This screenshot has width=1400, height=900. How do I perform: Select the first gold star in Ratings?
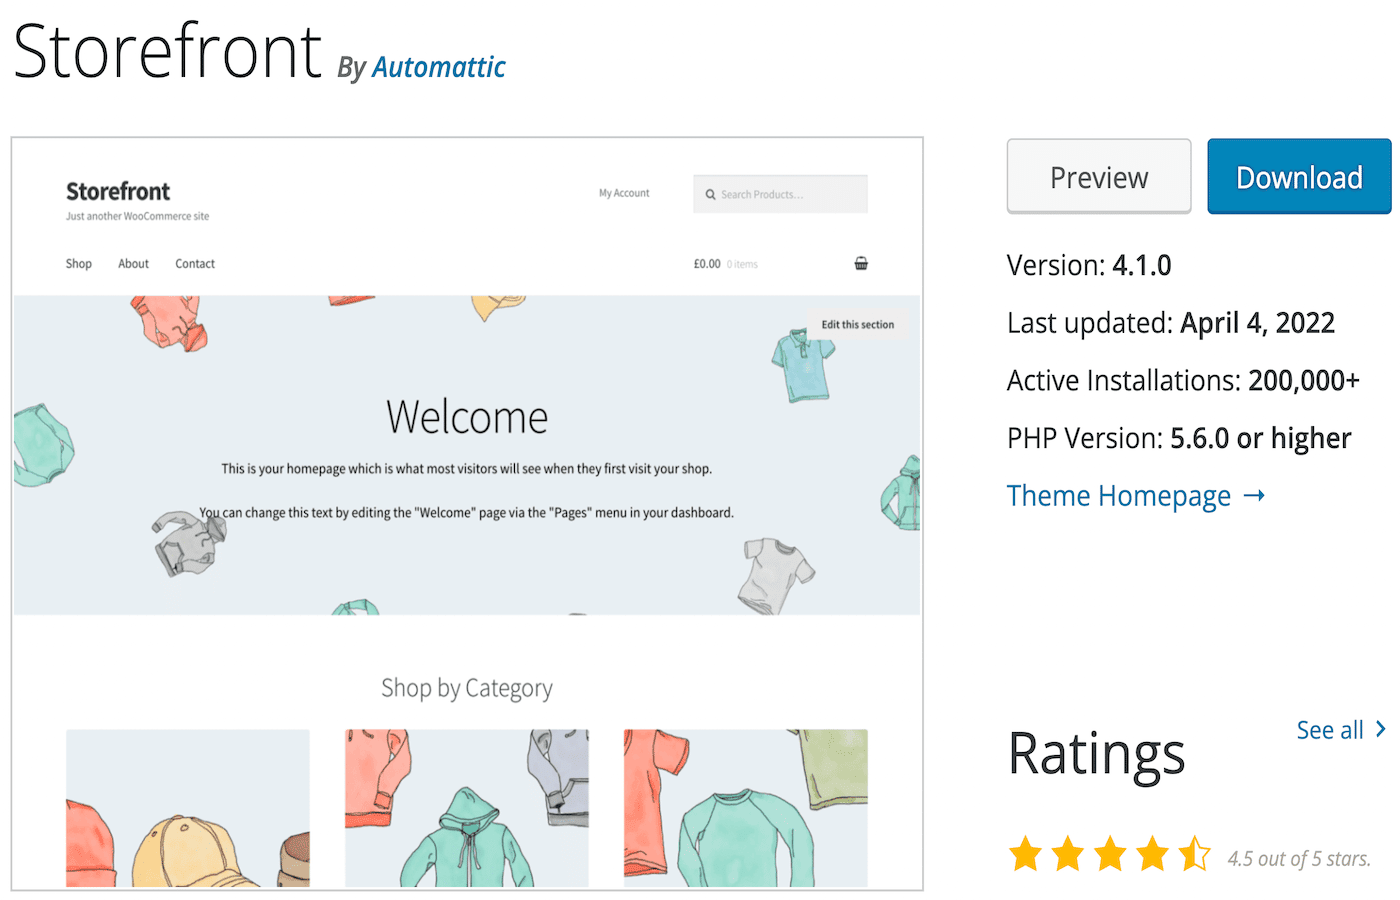click(x=1026, y=855)
